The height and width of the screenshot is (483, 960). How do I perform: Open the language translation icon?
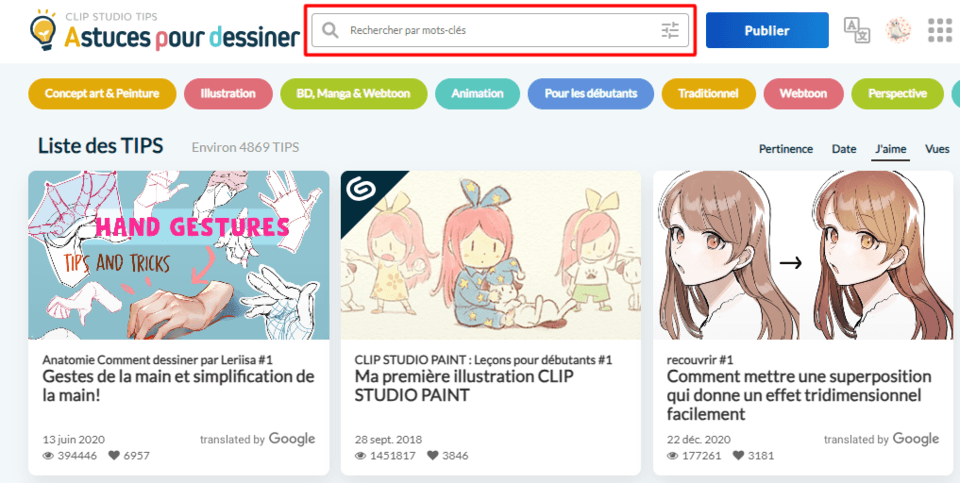857,30
